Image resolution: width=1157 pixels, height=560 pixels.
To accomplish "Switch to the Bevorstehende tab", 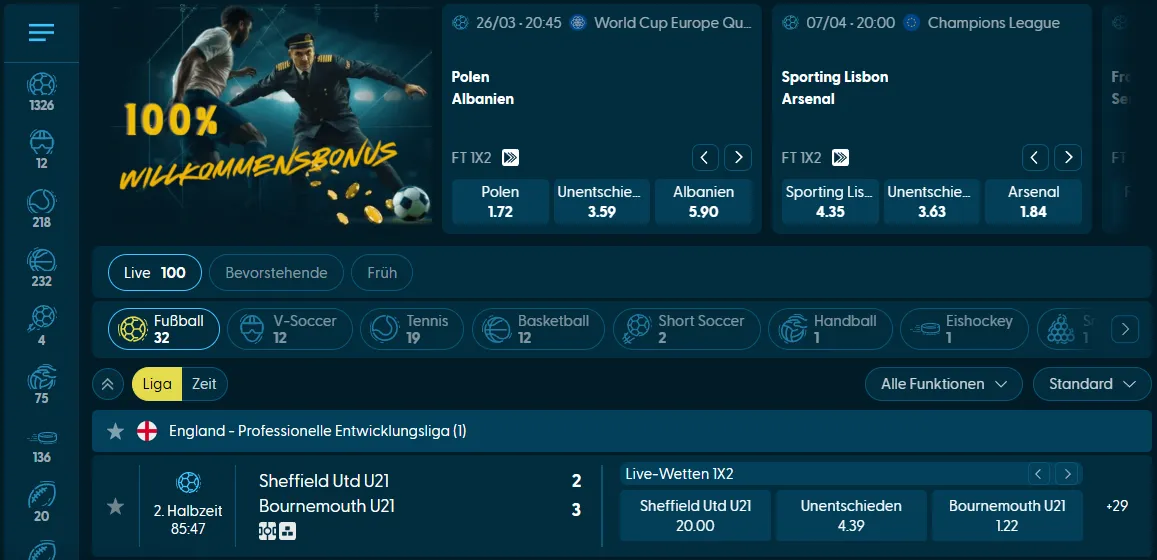I will (x=276, y=272).
